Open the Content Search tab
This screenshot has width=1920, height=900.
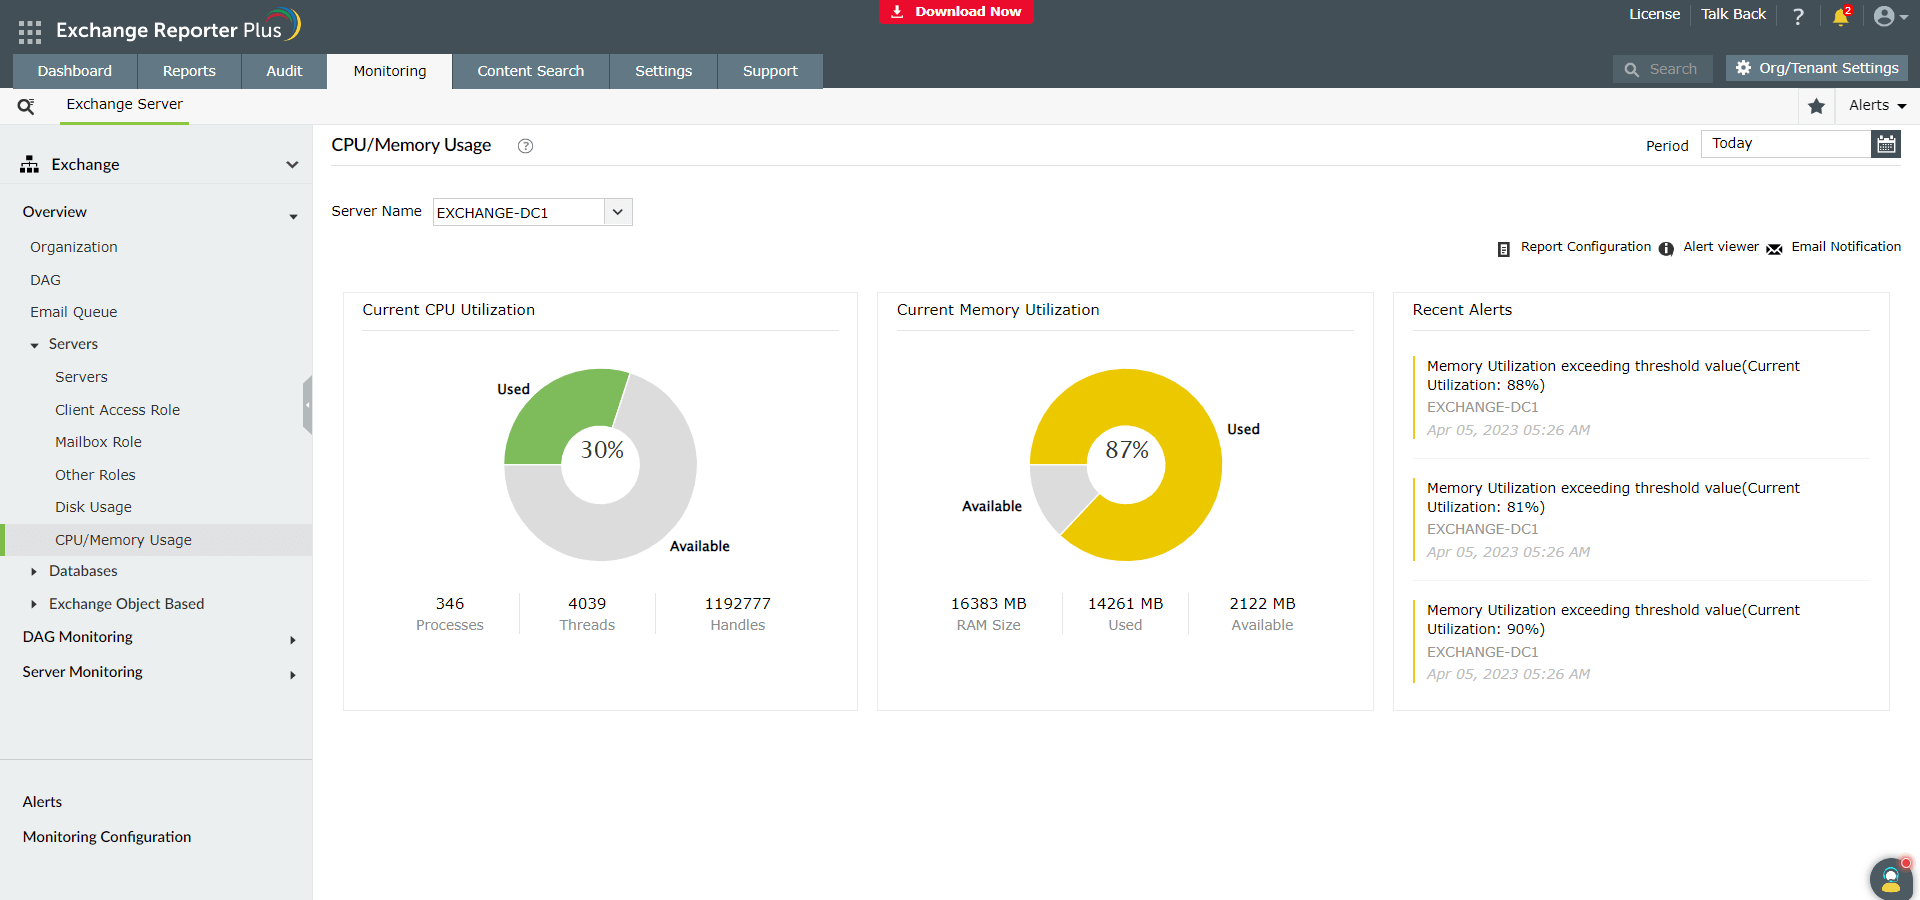pos(531,71)
